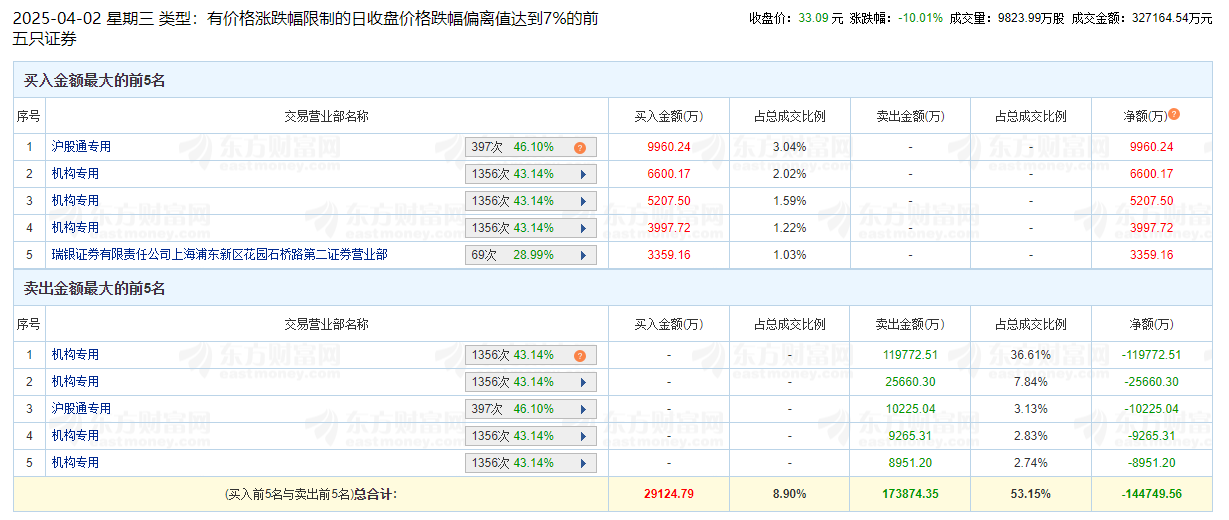Expand stats arrow for sell-side rank 4 机构专用
This screenshot has width=1229, height=520.
(x=583, y=436)
